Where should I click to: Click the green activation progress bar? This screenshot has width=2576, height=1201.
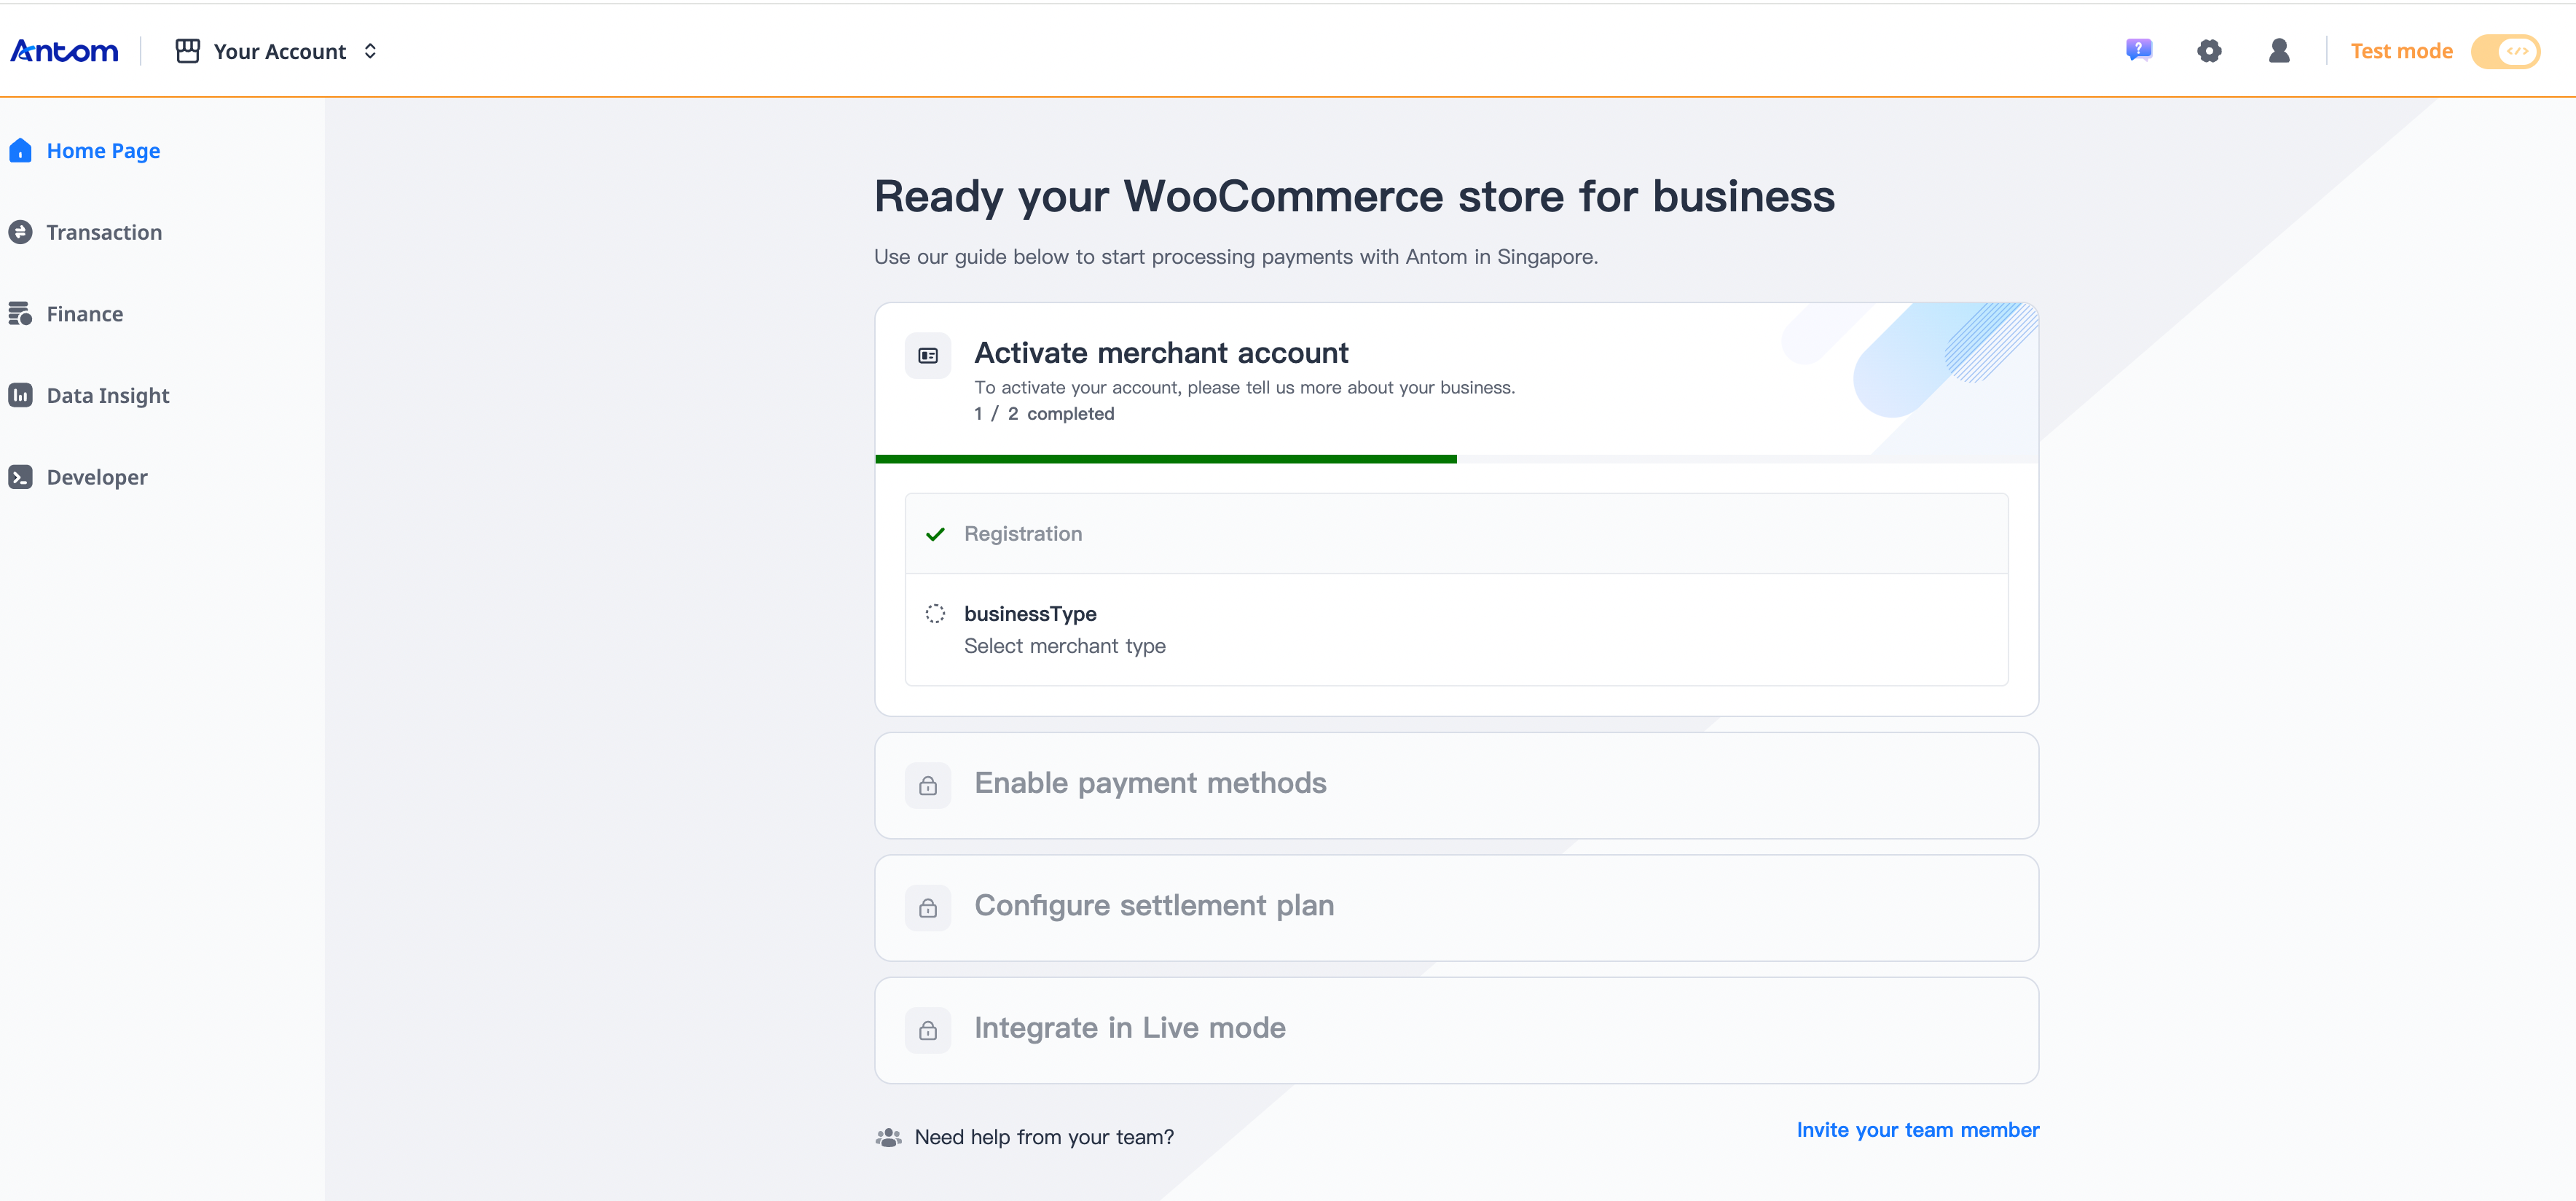(1165, 459)
